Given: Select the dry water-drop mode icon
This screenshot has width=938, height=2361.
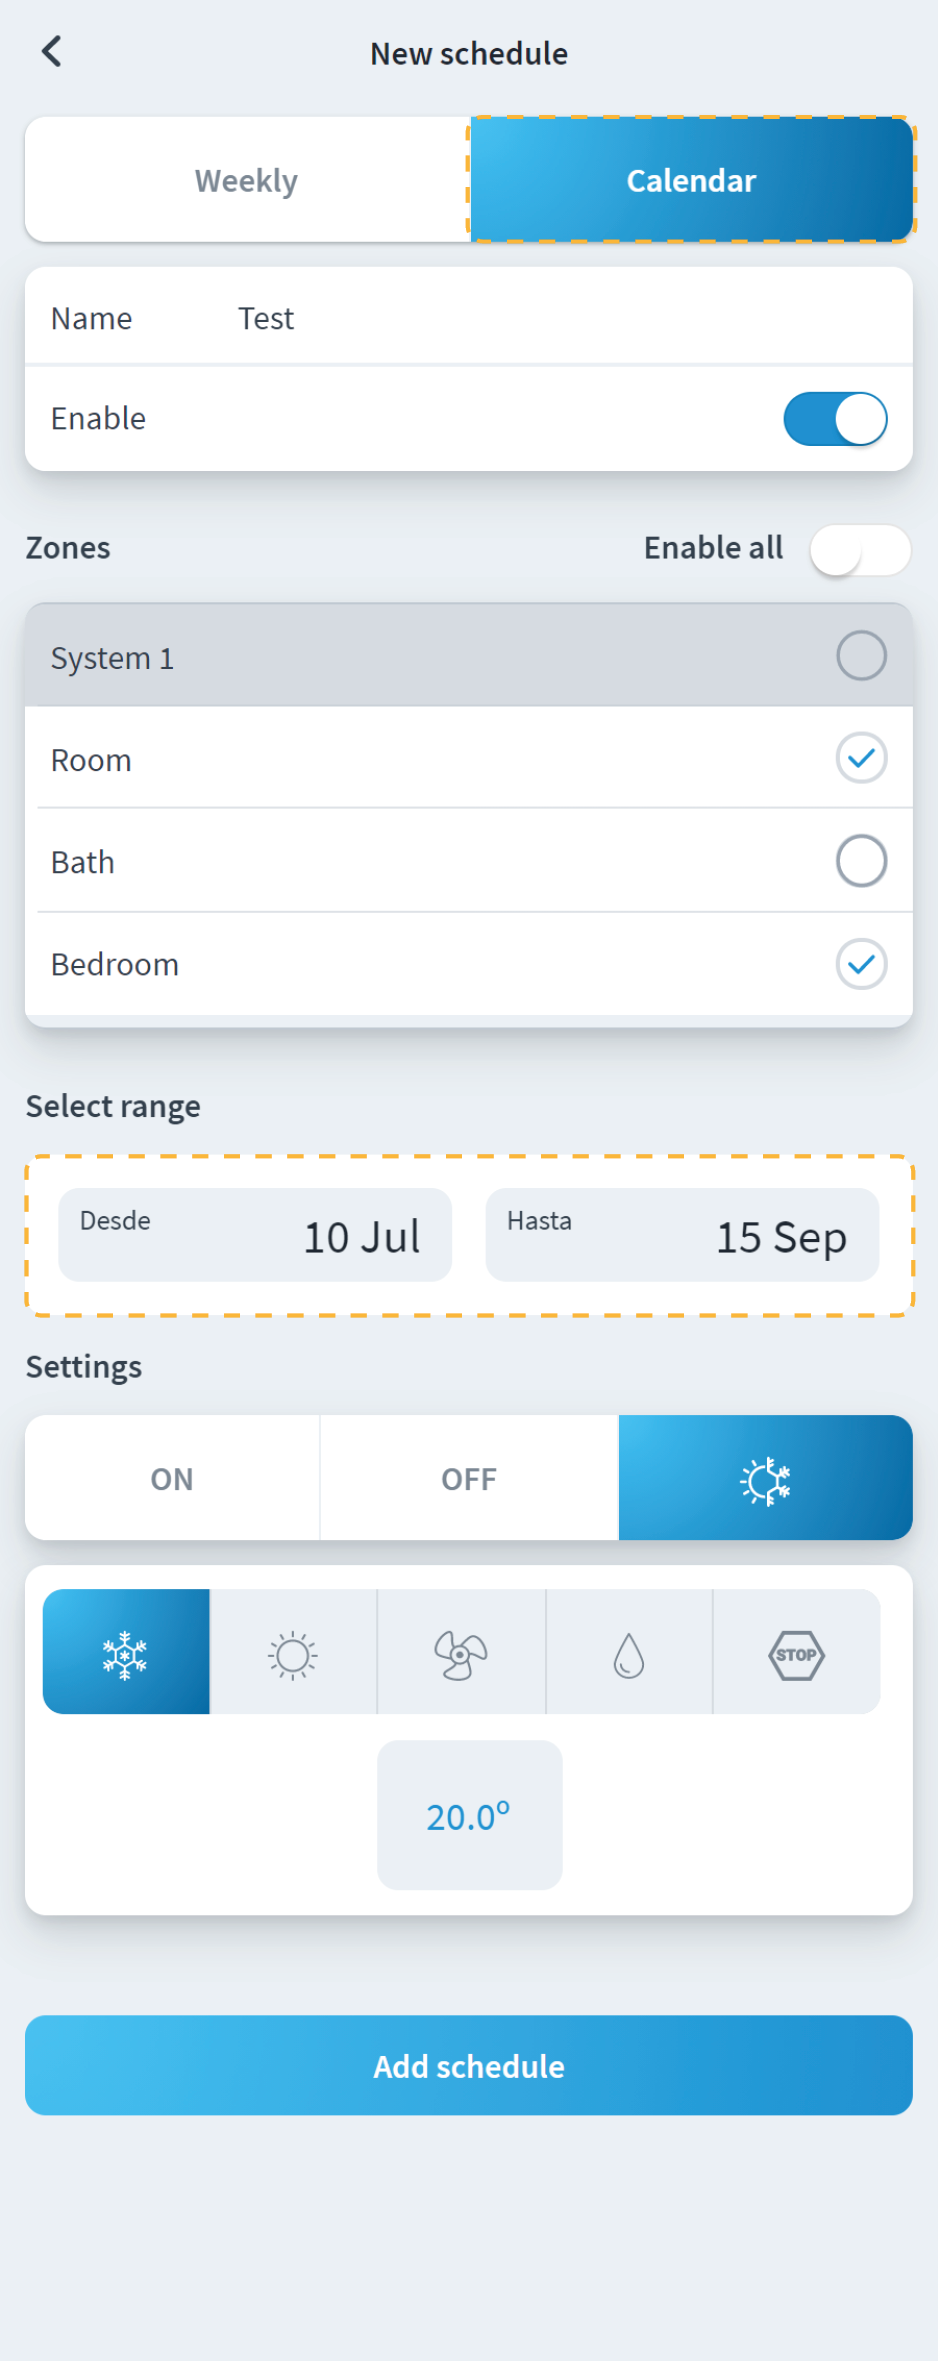Looking at the screenshot, I should coord(629,1654).
